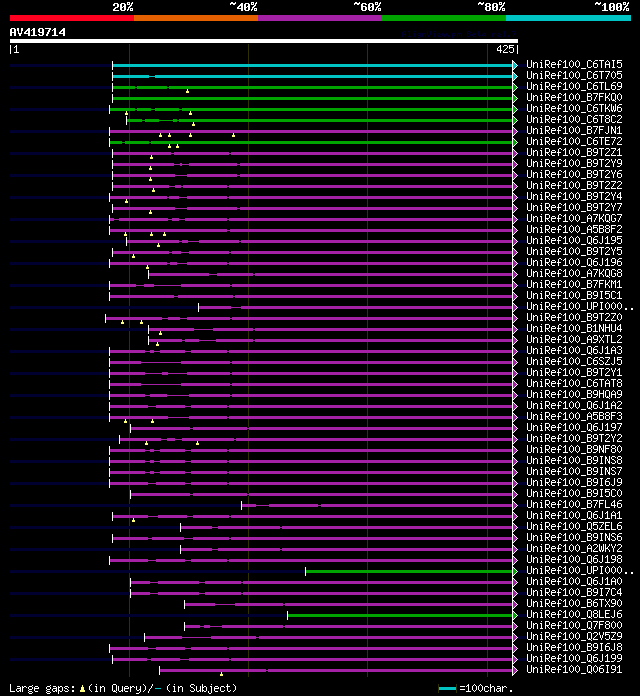640x696 pixels.
Task: Select label UniRef100_Q6J196
Action: (x=574, y=262)
